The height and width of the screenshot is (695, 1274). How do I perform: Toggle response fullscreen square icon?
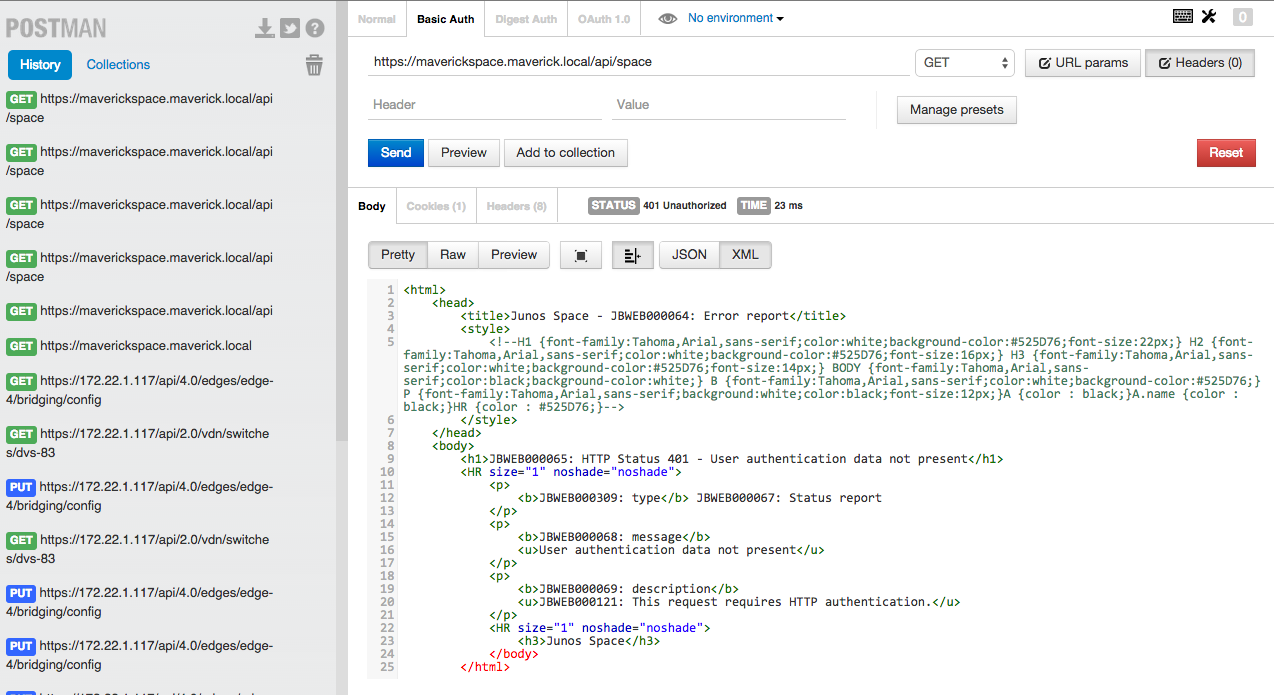(581, 255)
